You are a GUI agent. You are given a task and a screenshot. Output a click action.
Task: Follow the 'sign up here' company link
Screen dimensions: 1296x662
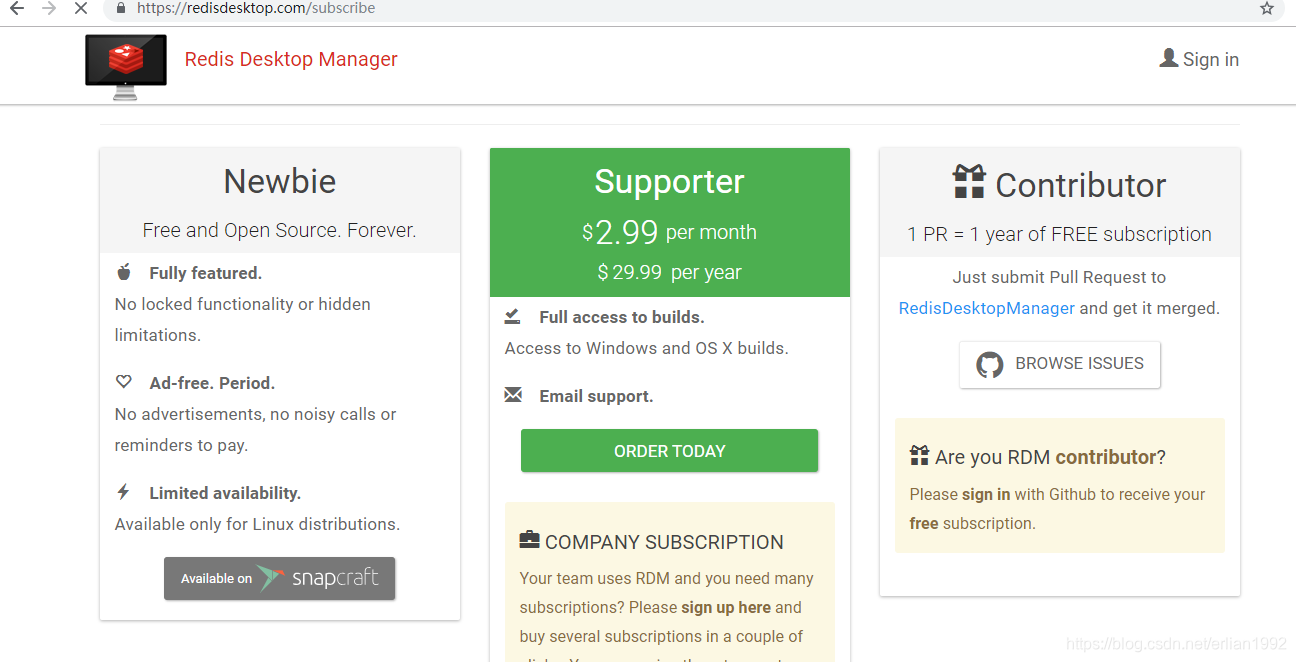[x=726, y=607]
